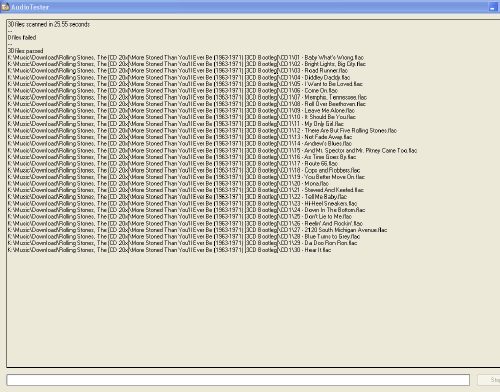The height and width of the screenshot is (392, 500).
Task: Select the '19 - You Better Move On.flac' line
Action: [186, 177]
